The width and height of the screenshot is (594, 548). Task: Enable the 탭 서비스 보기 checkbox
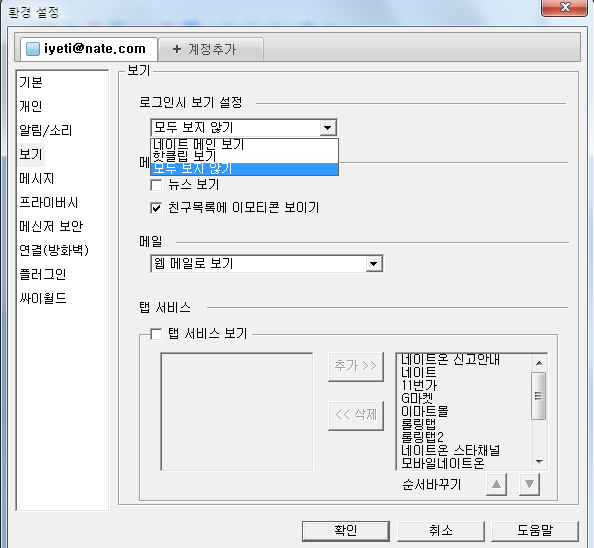click(156, 334)
